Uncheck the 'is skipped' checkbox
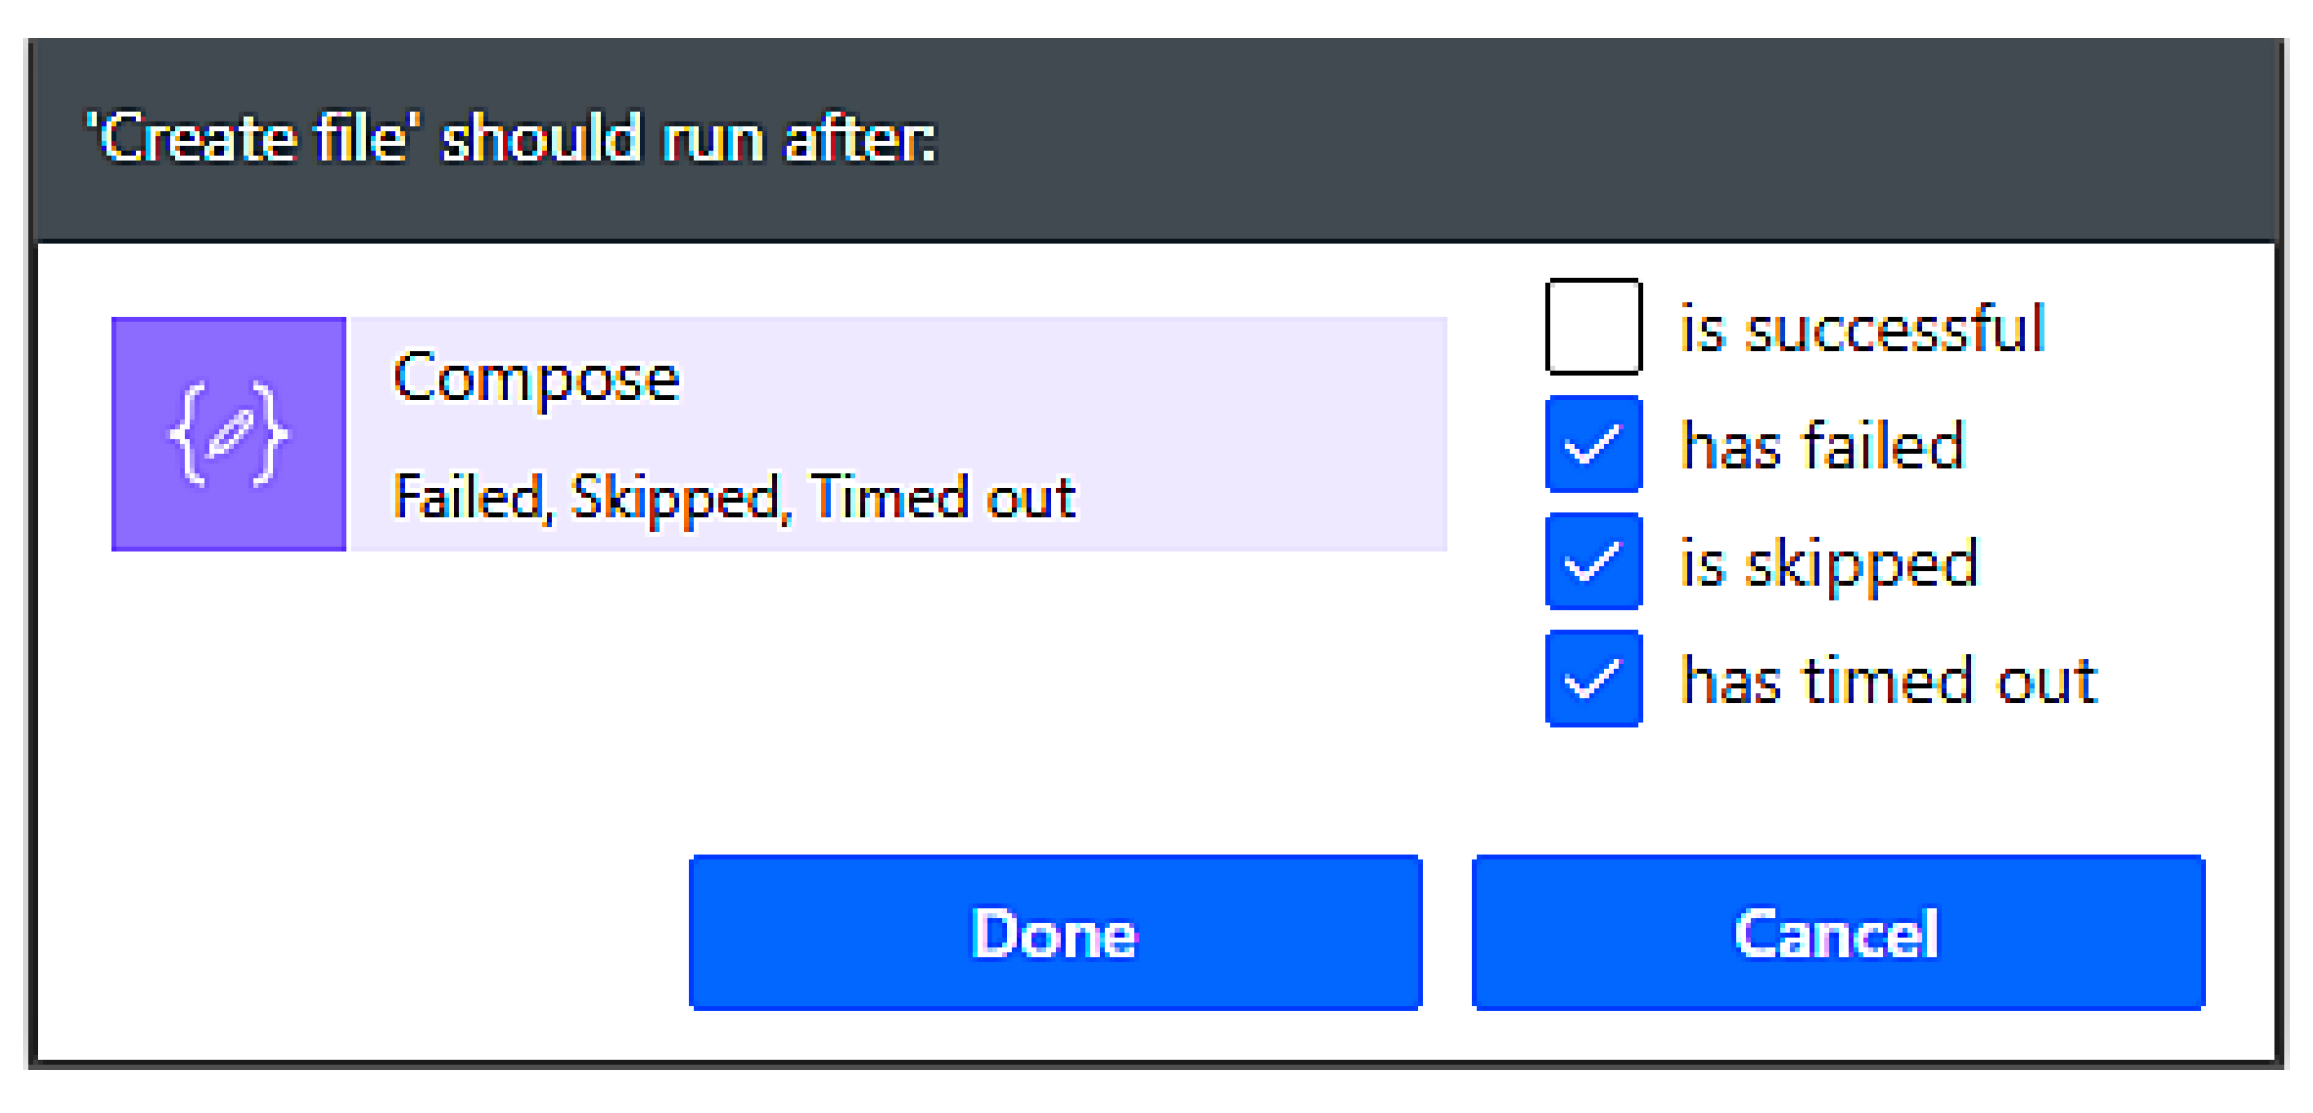 point(1593,561)
